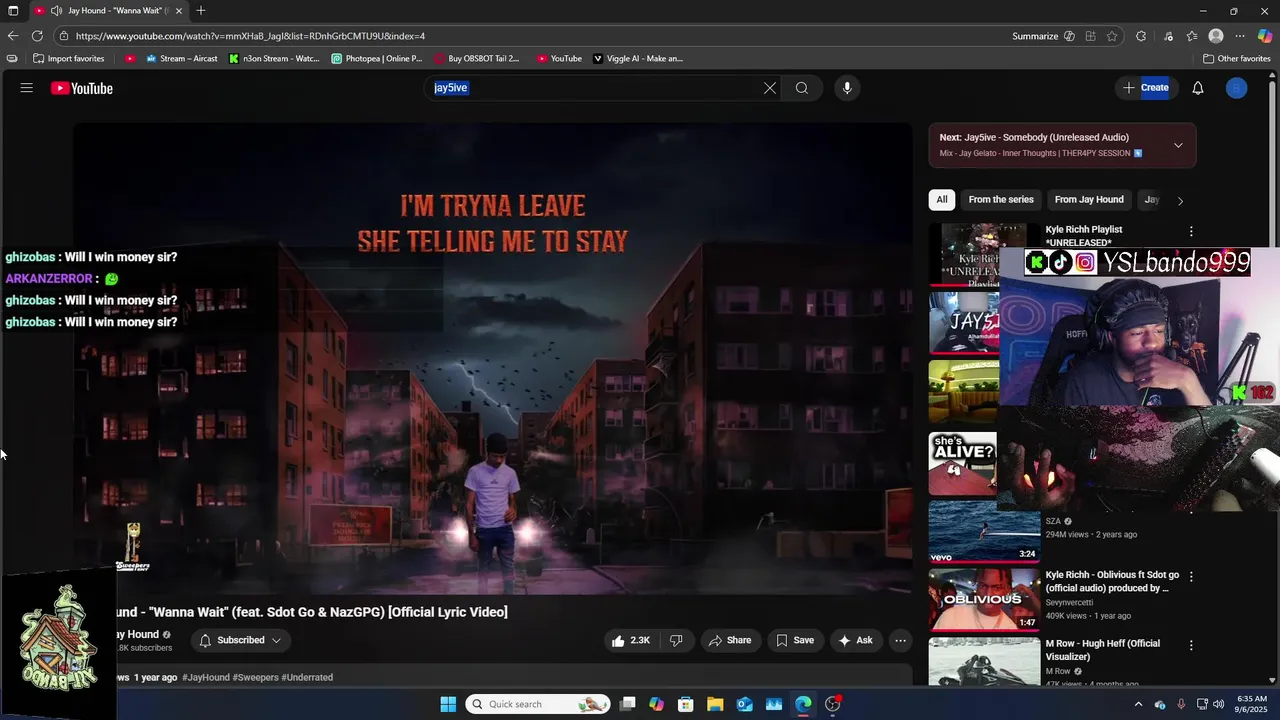Open the Windows Start menu
1280x720 pixels.
pos(448,704)
